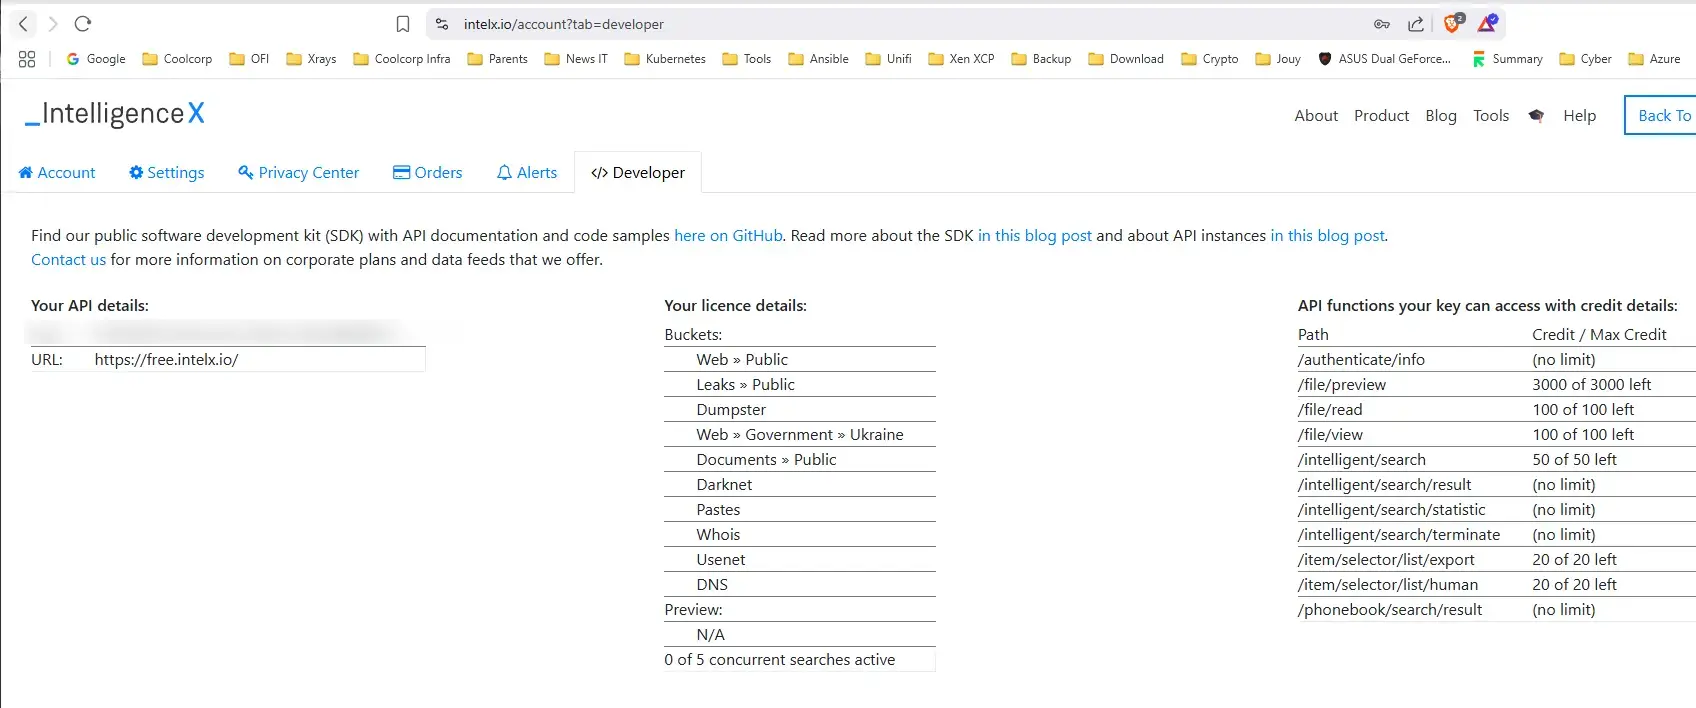Open the Summary bookmark
1696x708 pixels.
click(1507, 59)
